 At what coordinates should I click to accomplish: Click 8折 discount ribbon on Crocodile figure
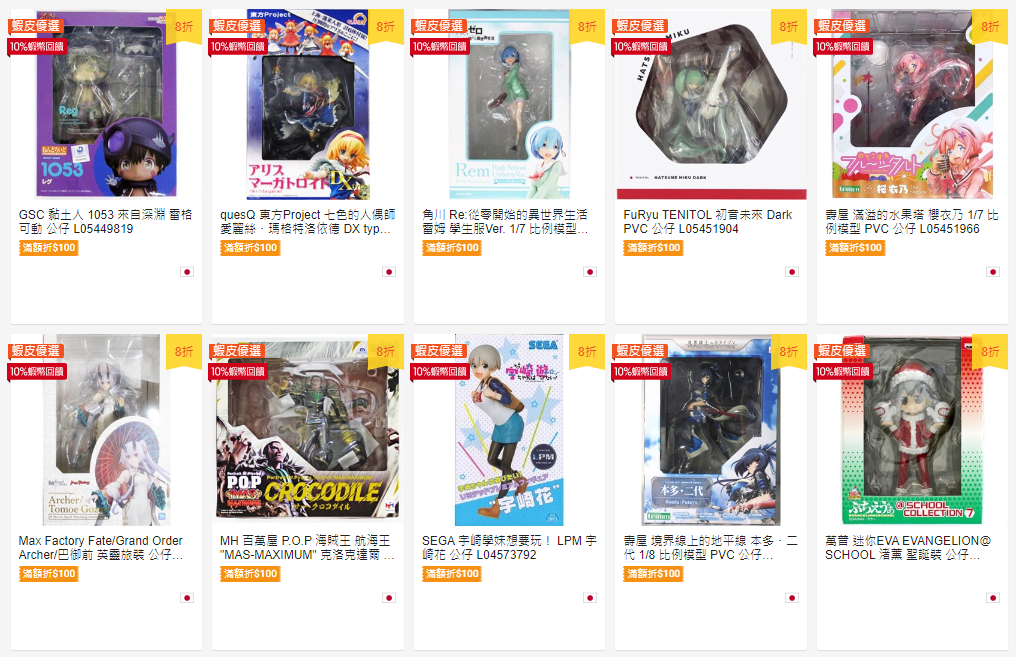386,352
